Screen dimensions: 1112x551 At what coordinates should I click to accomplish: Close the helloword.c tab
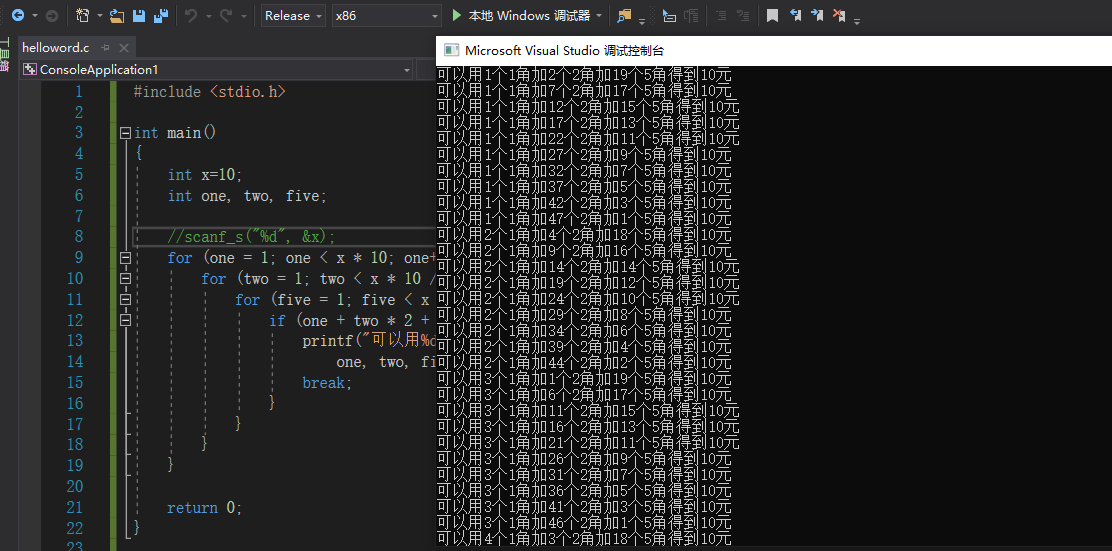point(123,48)
